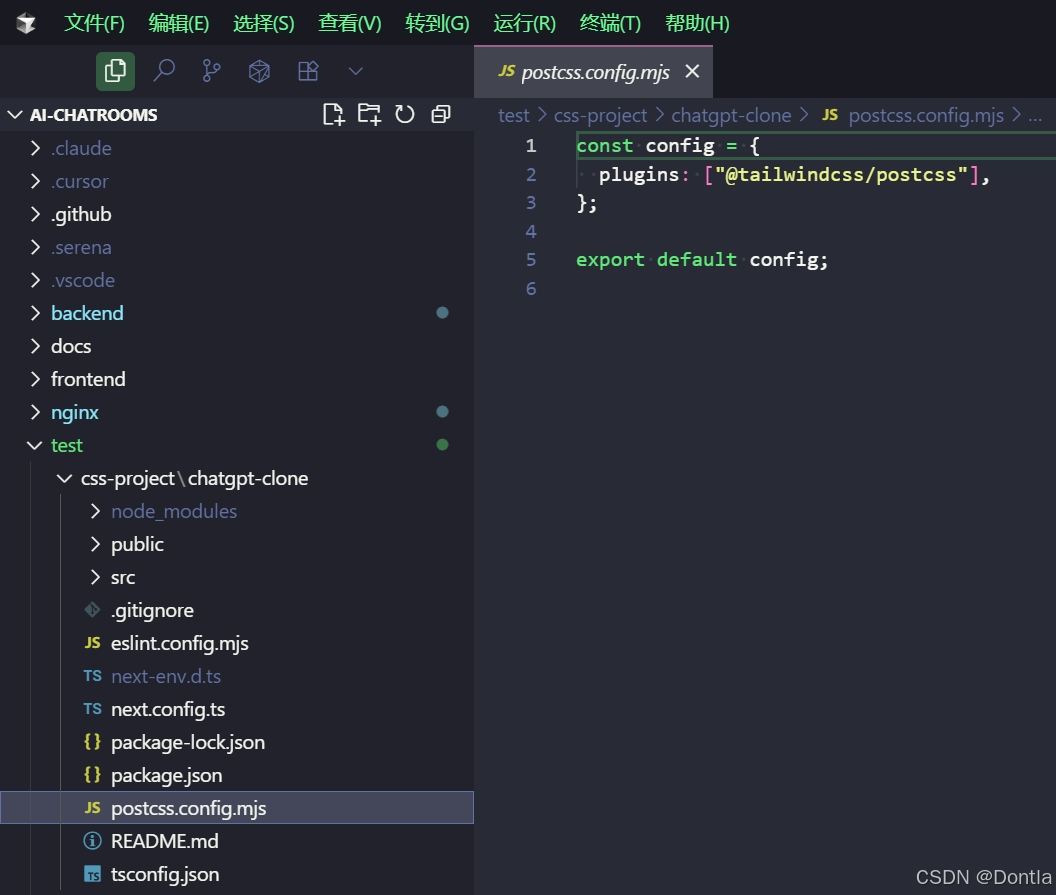Image resolution: width=1056 pixels, height=895 pixels.
Task: Open the 查看(V) menu
Action: coord(350,24)
